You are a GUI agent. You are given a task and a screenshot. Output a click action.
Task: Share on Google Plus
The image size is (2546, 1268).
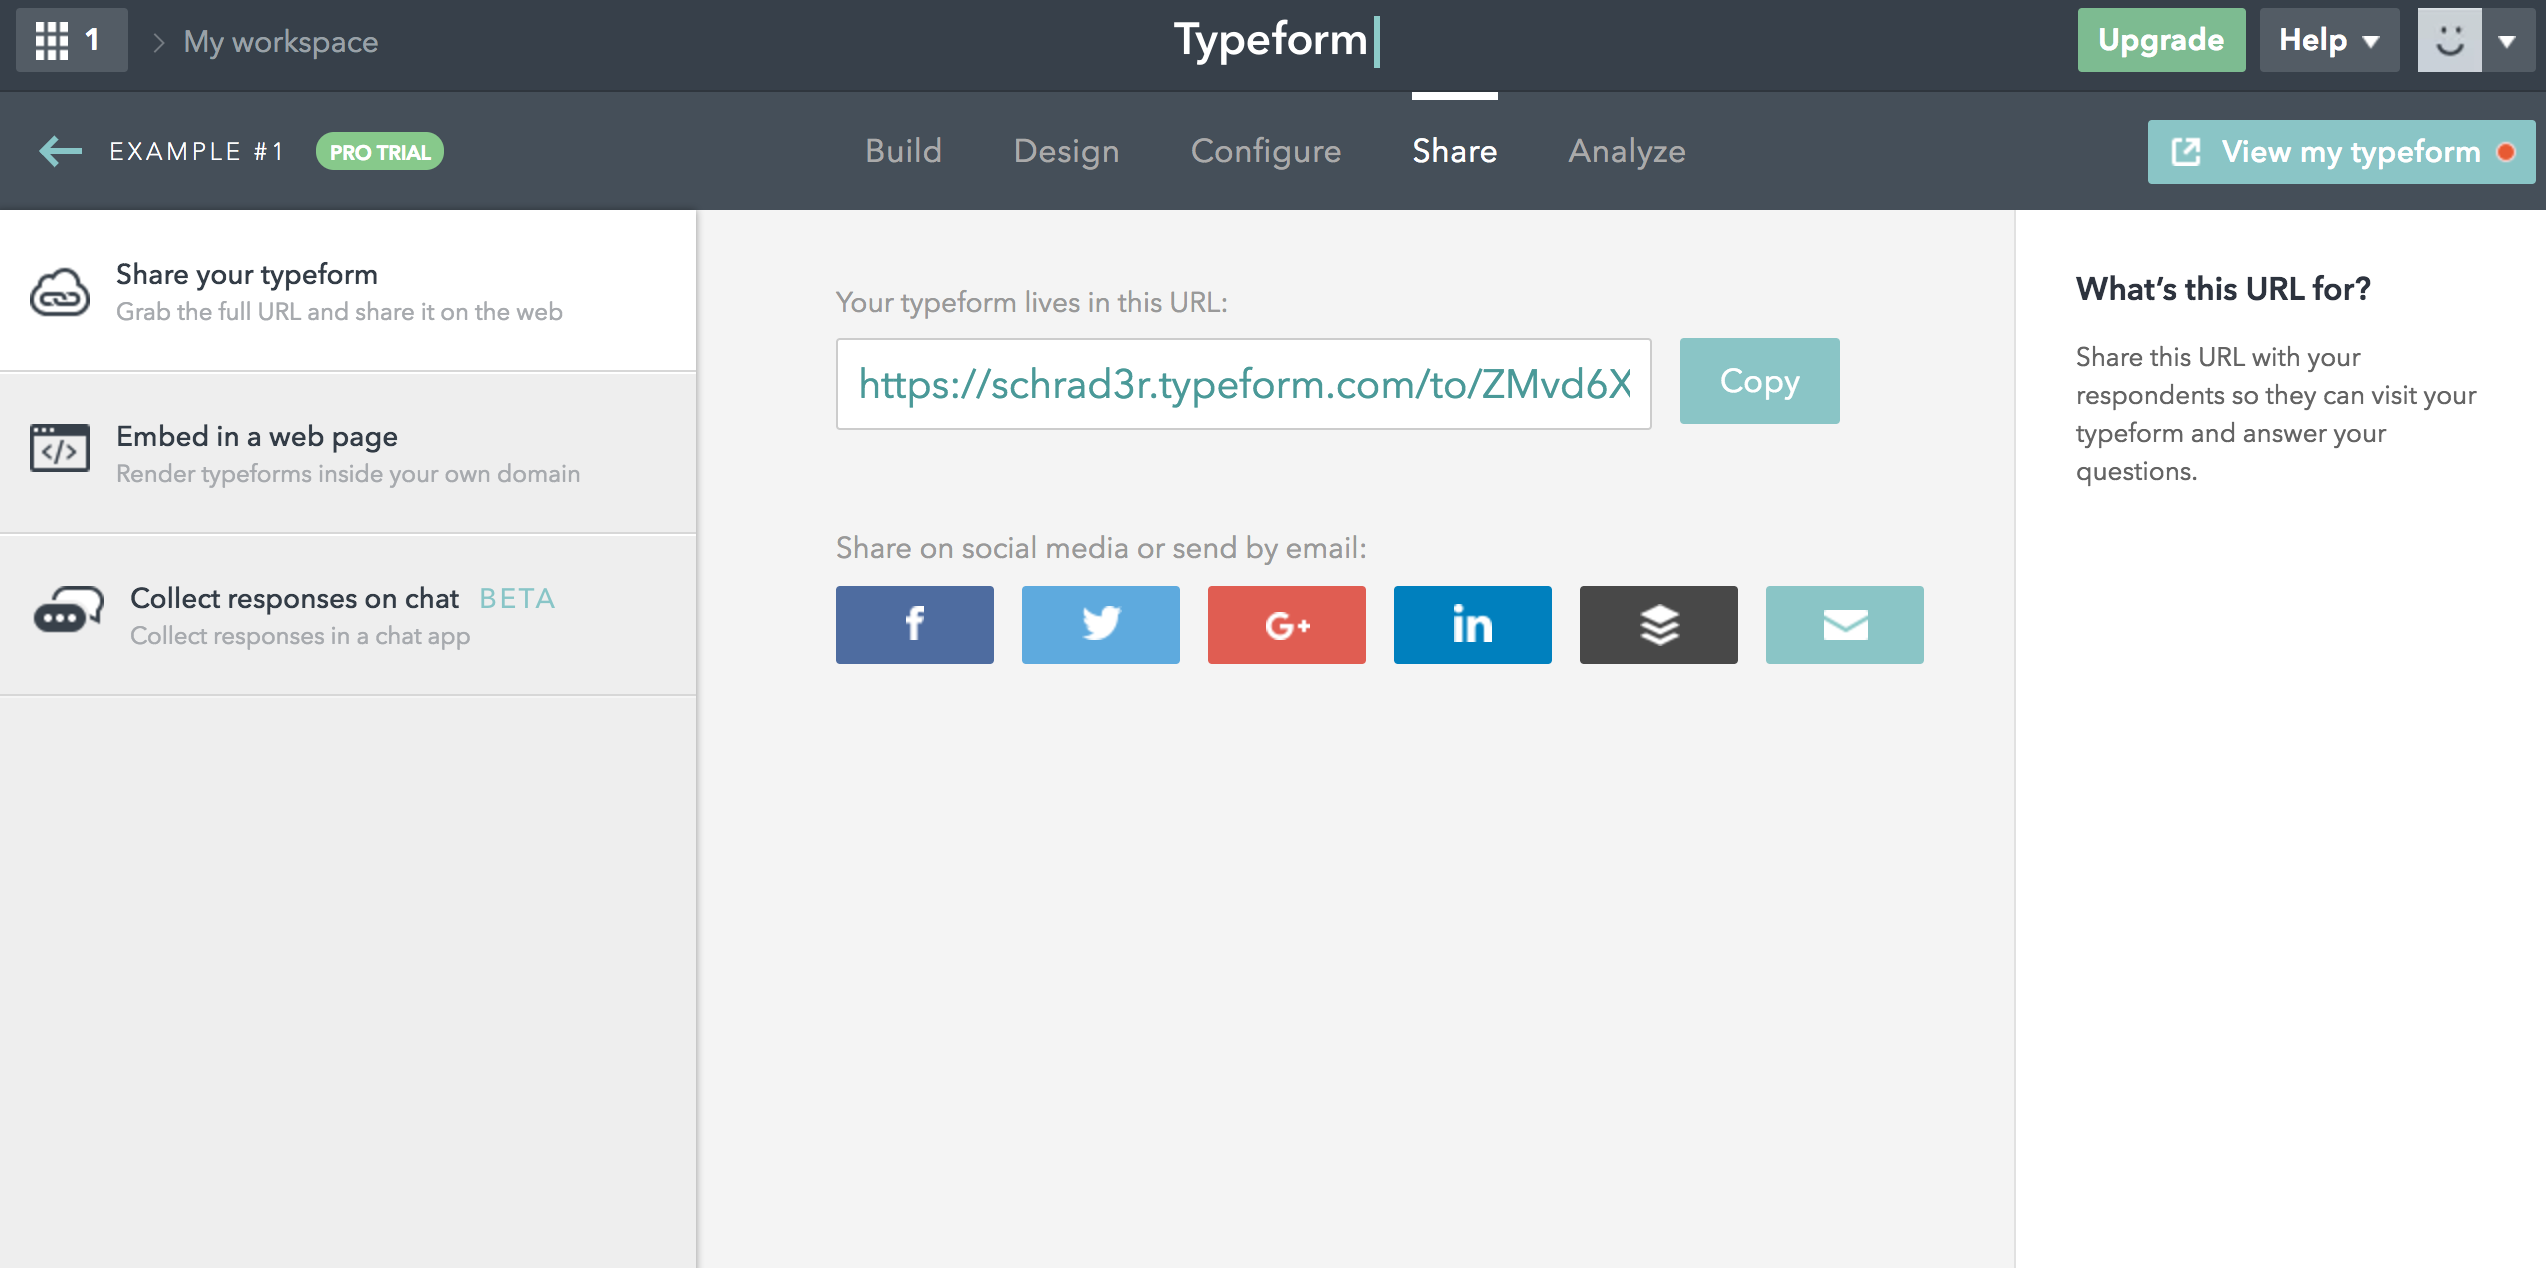[1287, 625]
